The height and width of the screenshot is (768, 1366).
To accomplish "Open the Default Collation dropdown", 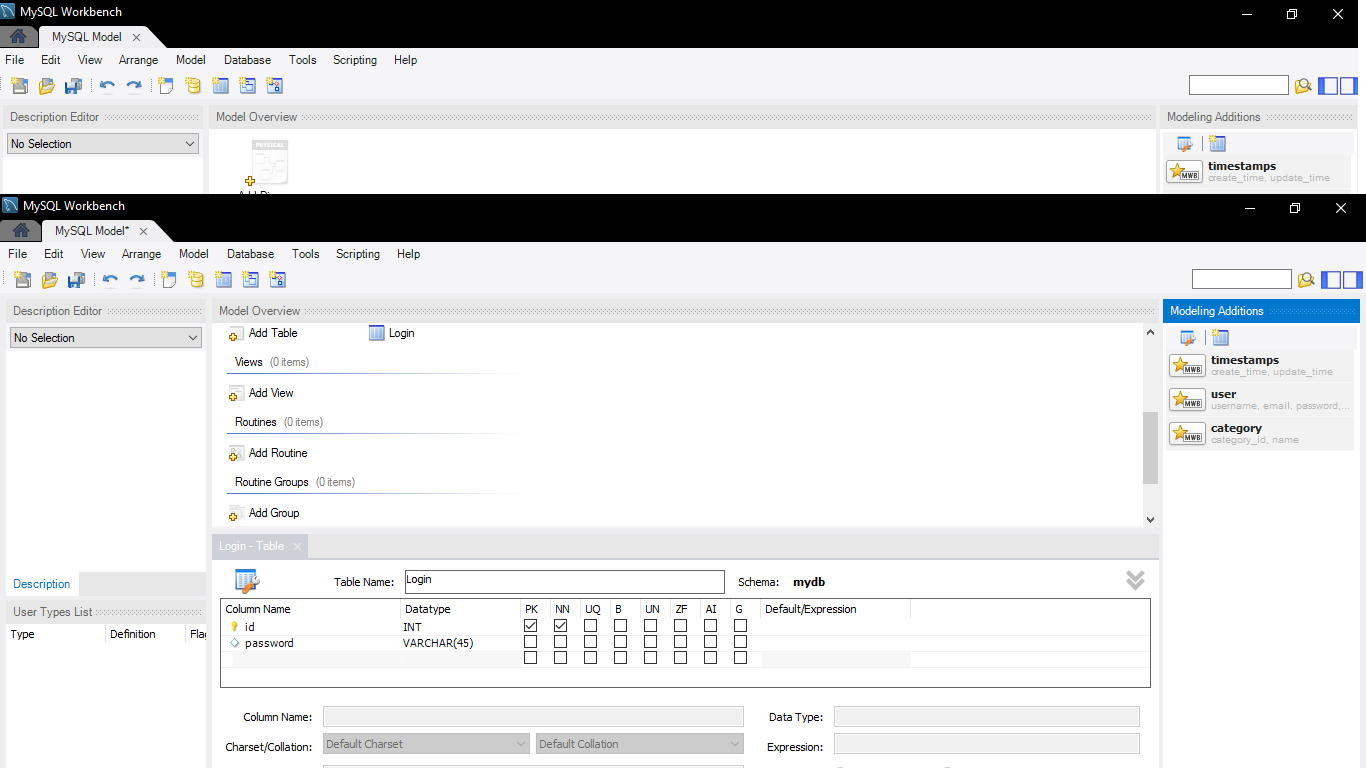I will click(x=640, y=744).
